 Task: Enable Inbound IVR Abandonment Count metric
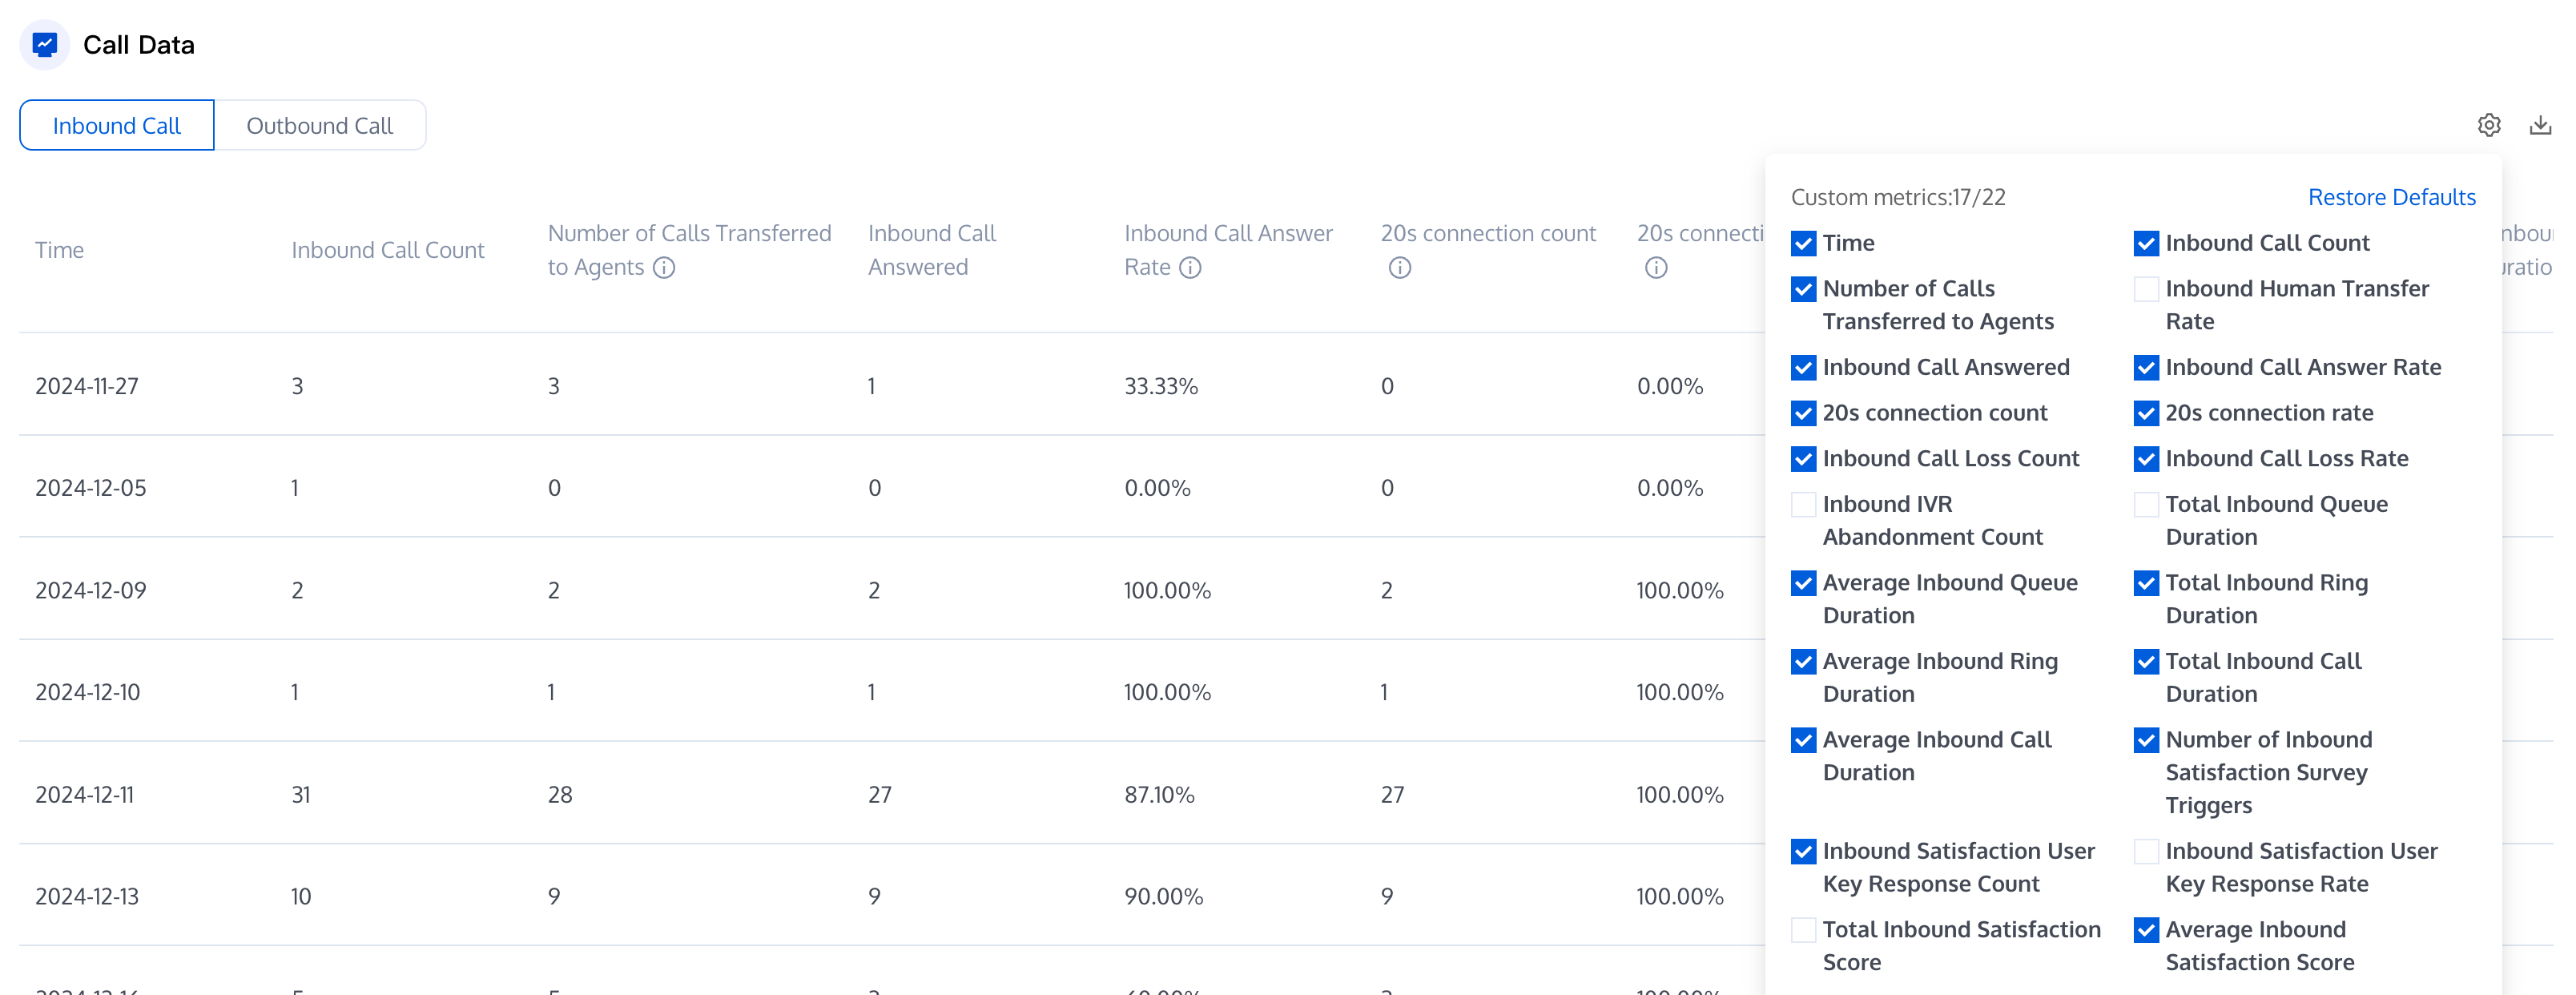[1802, 504]
